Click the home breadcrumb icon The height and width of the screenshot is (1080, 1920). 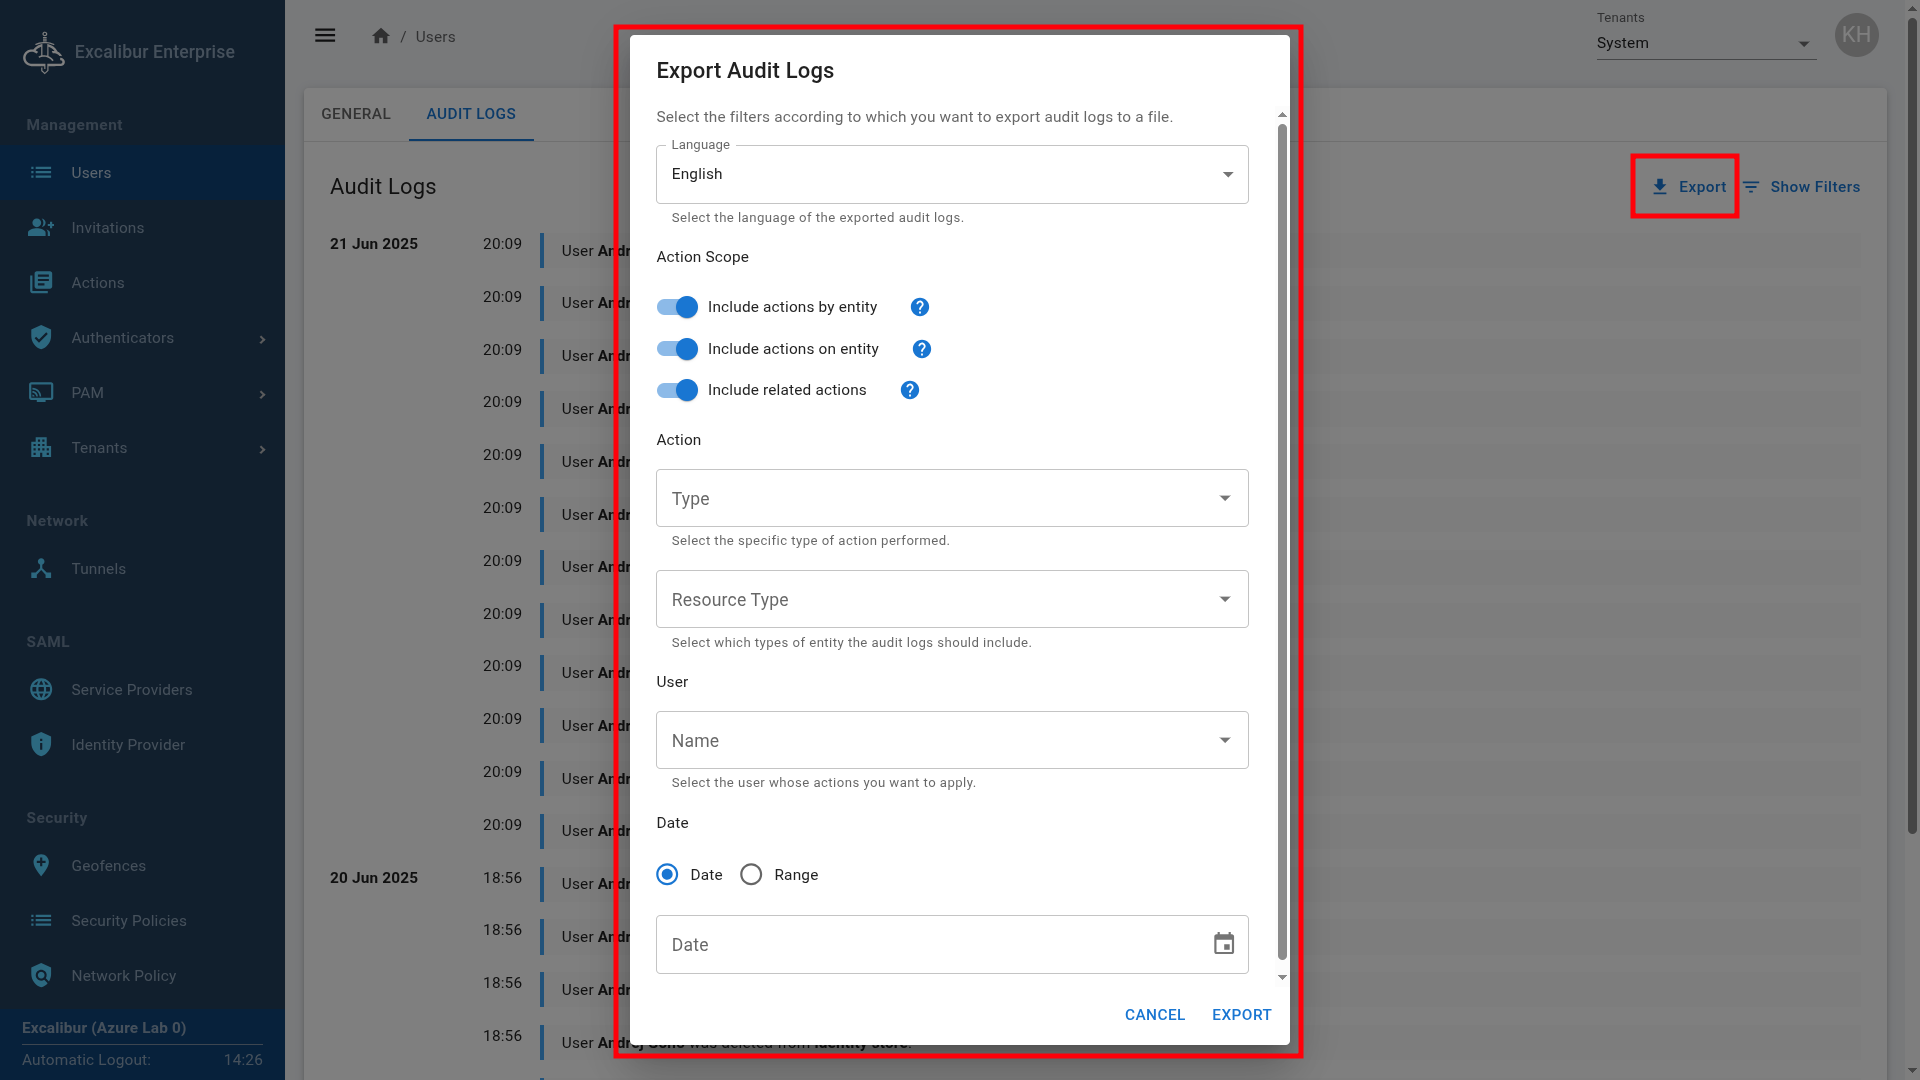[381, 36]
